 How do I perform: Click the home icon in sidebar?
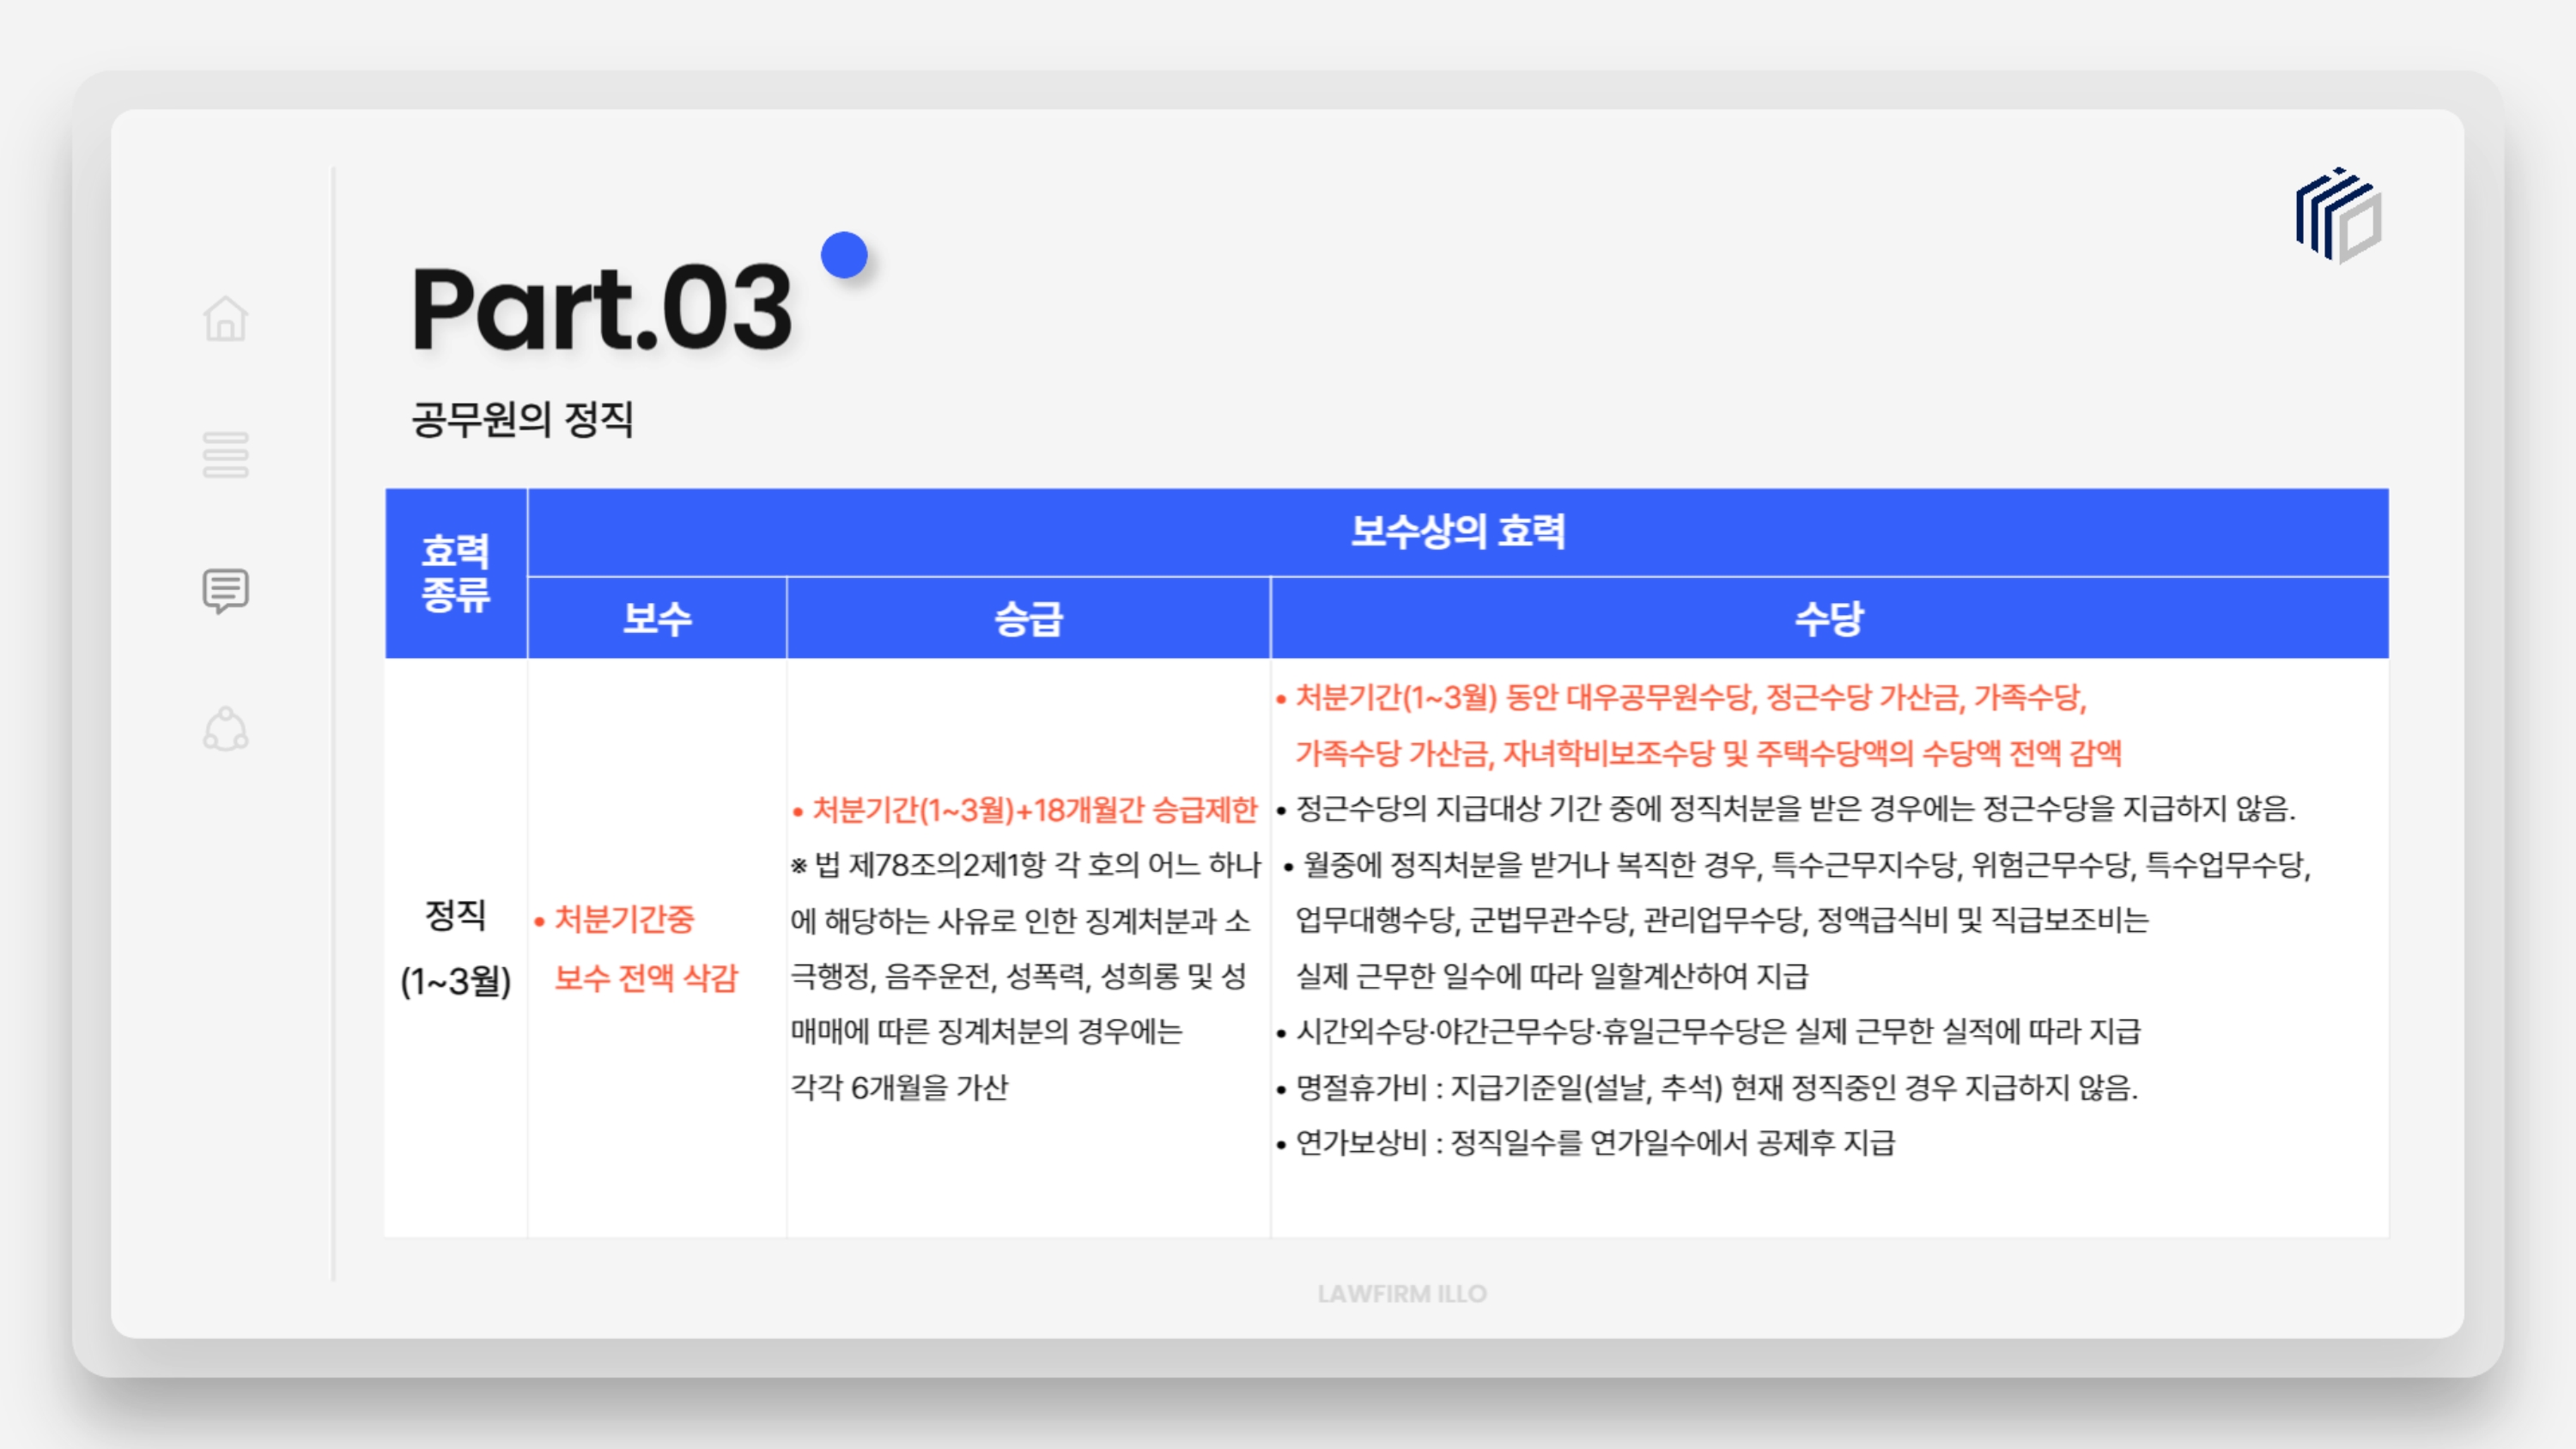(x=225, y=319)
